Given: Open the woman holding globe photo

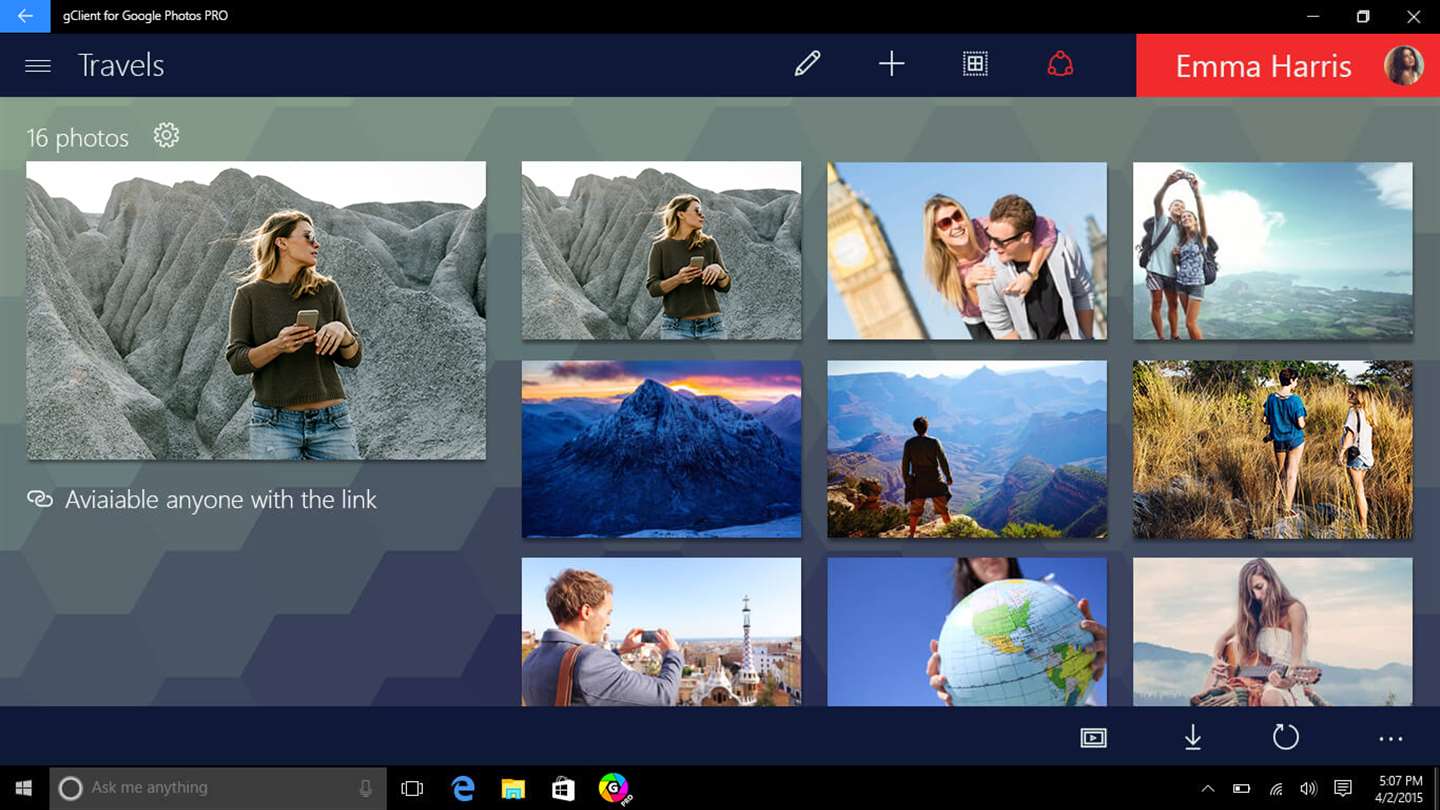Looking at the screenshot, I should 967,632.
